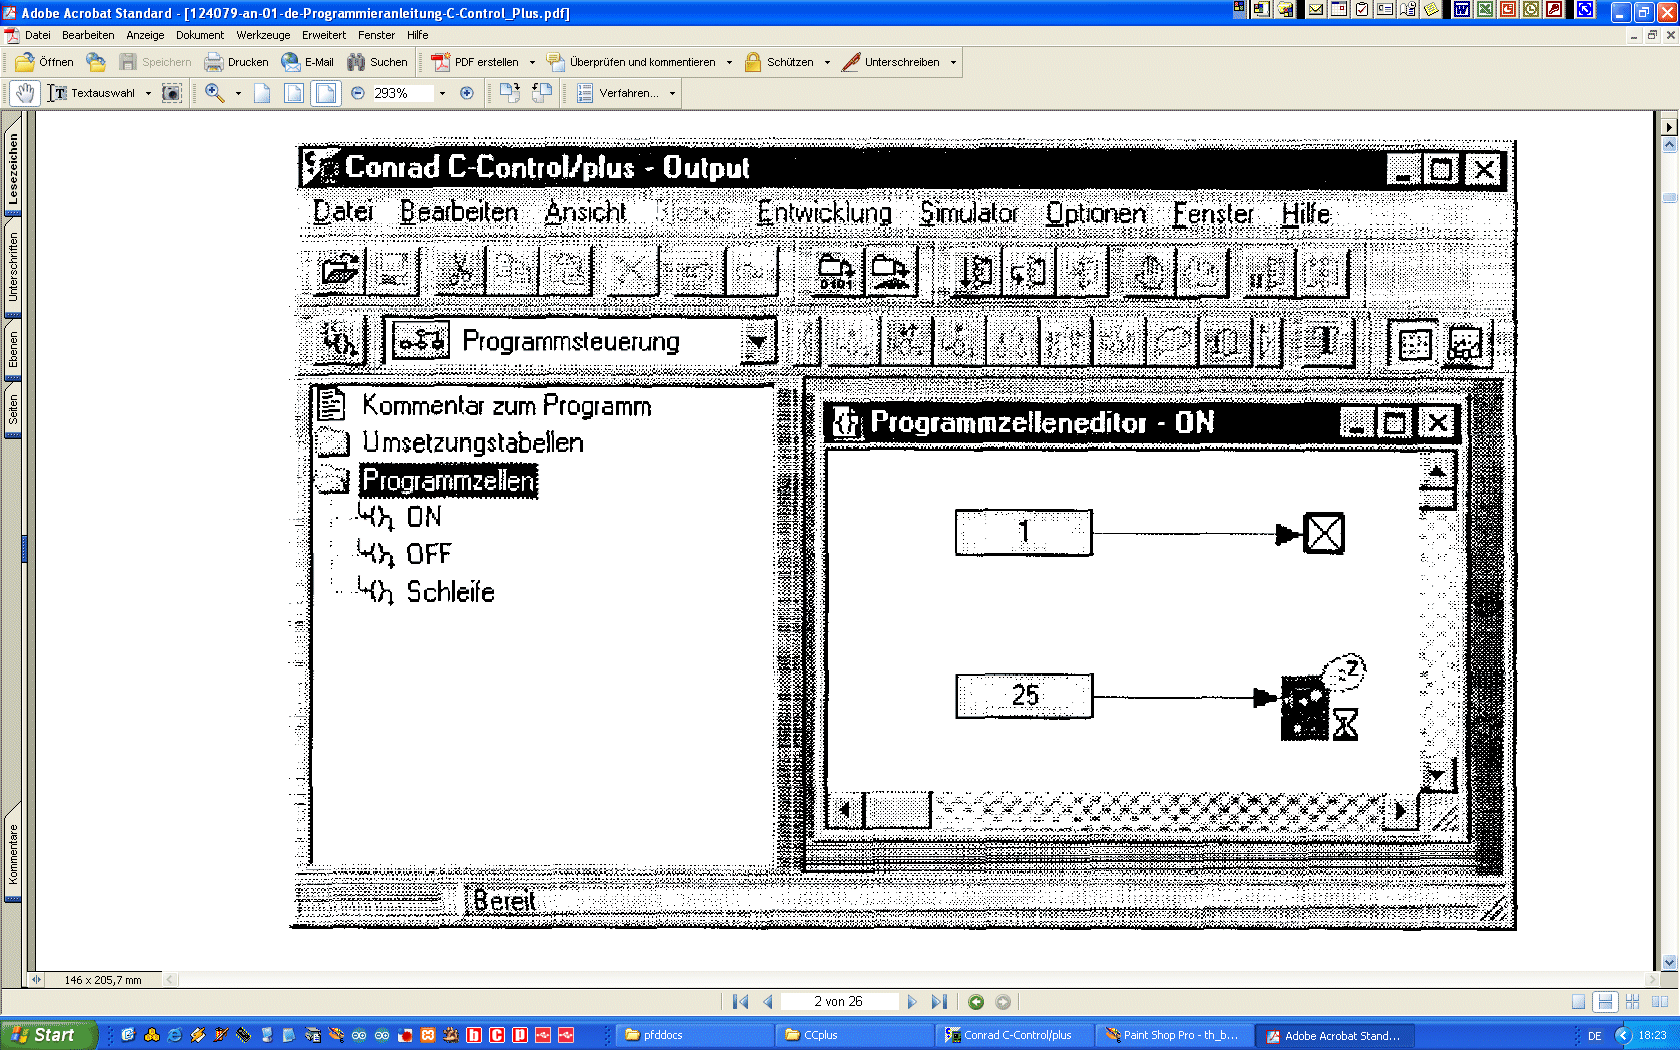The height and width of the screenshot is (1050, 1680).
Task: Open the Kommentare side tab
Action: [x=13, y=853]
